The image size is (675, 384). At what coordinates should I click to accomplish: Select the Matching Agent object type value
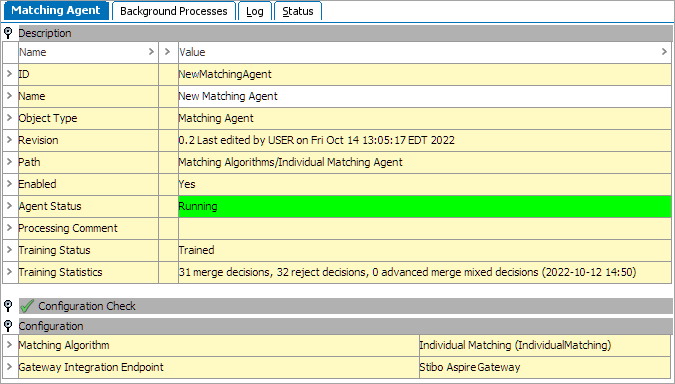pos(216,118)
